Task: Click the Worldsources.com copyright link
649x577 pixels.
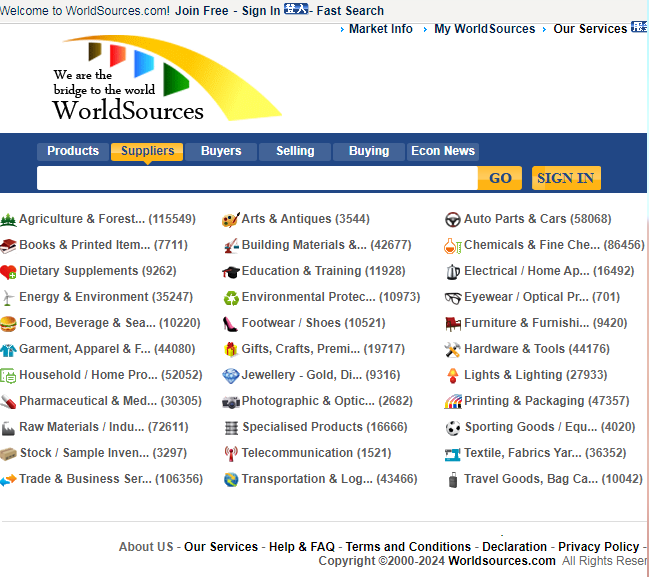Action: pyautogui.click(x=502, y=561)
